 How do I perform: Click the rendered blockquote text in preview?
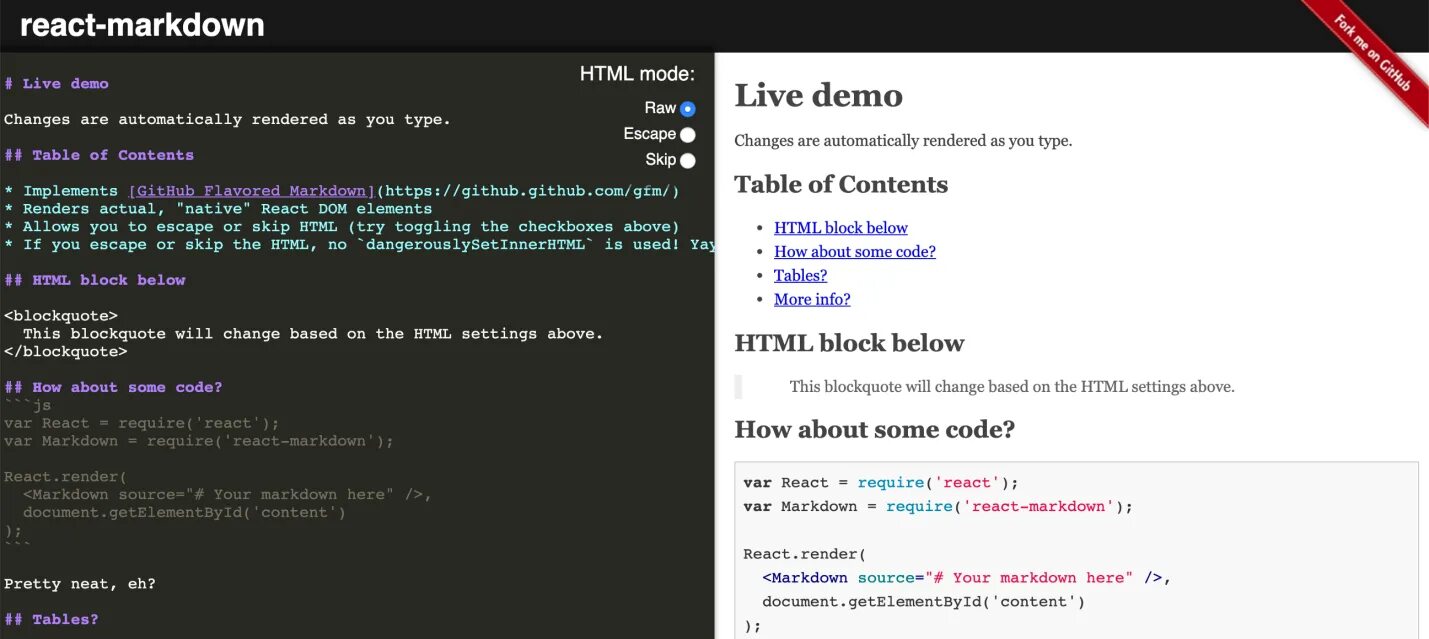(1012, 387)
